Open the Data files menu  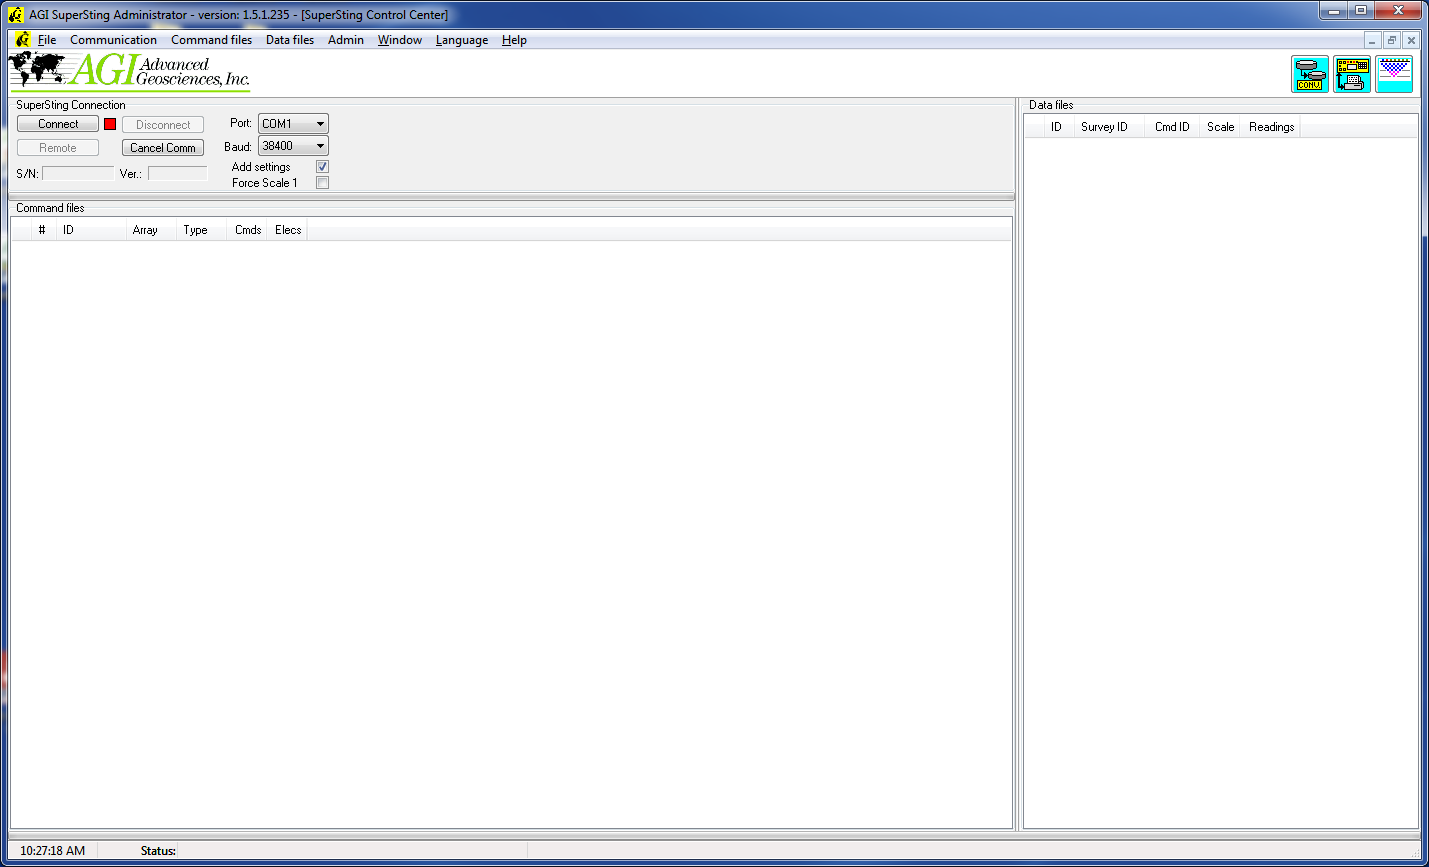pos(290,40)
